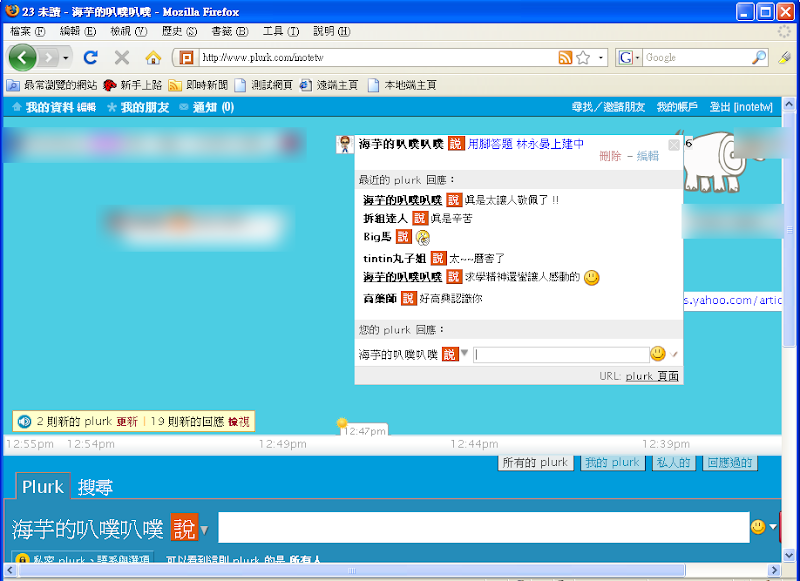
Task: Click the RSS feed icon in address bar
Action: (565, 58)
